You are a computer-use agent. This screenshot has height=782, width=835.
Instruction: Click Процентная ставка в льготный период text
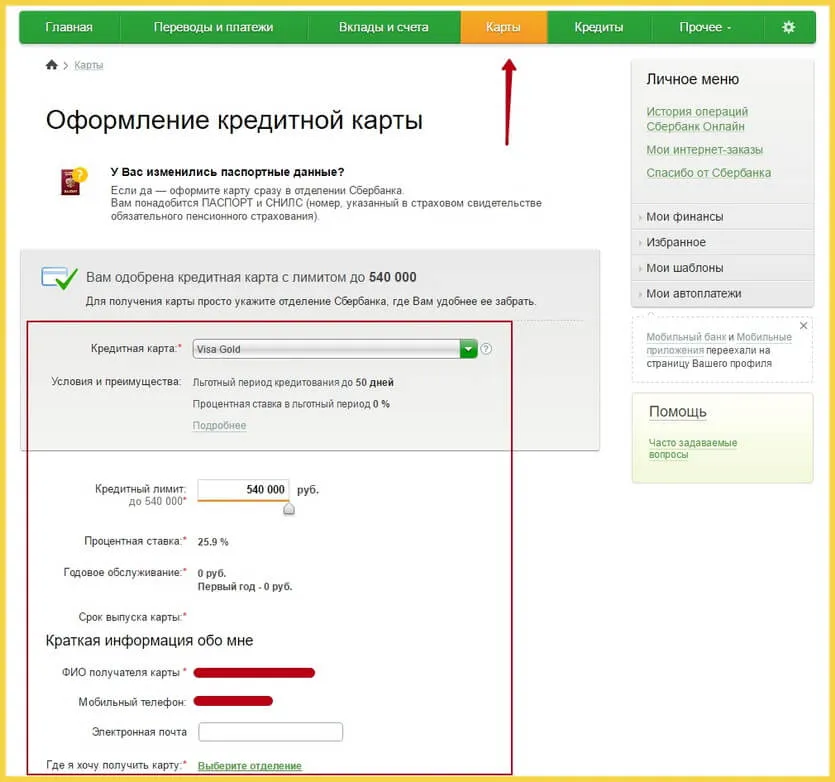[x=291, y=404]
